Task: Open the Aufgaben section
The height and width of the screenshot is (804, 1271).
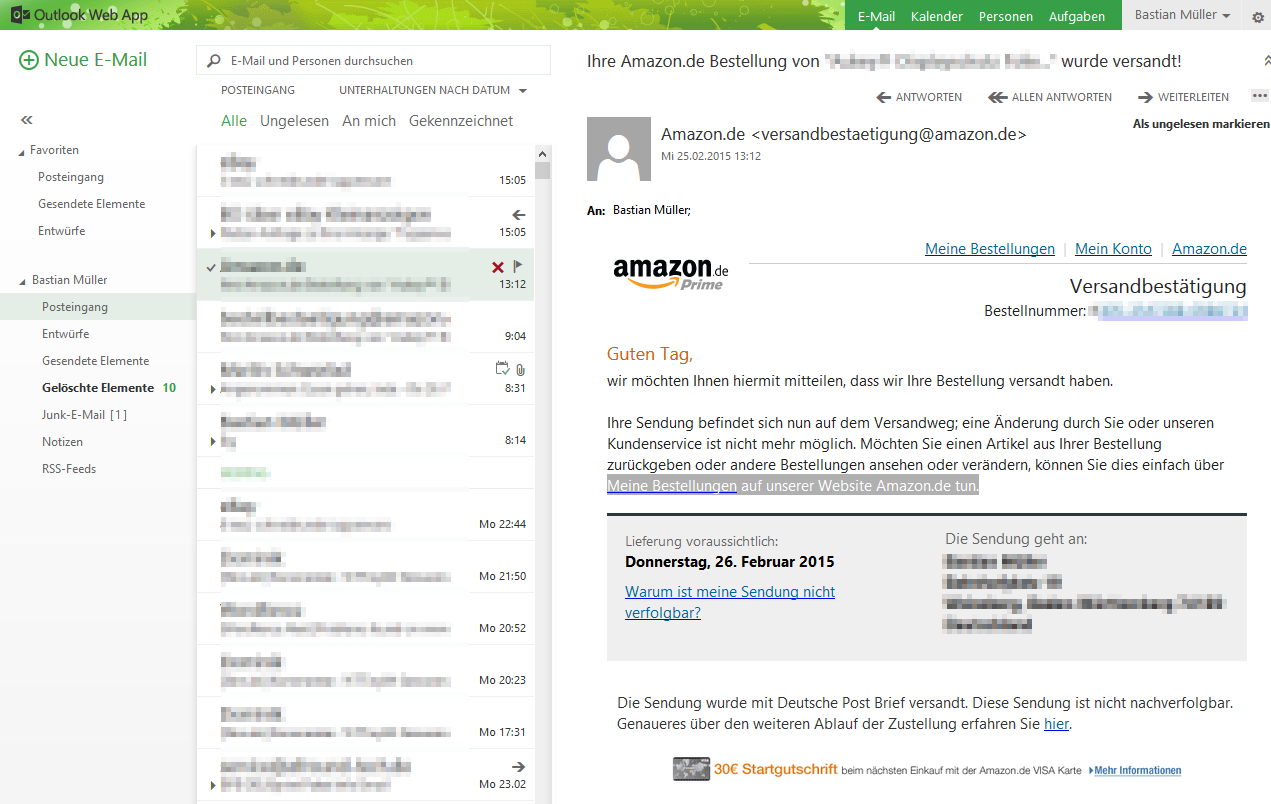Action: coord(1077,16)
